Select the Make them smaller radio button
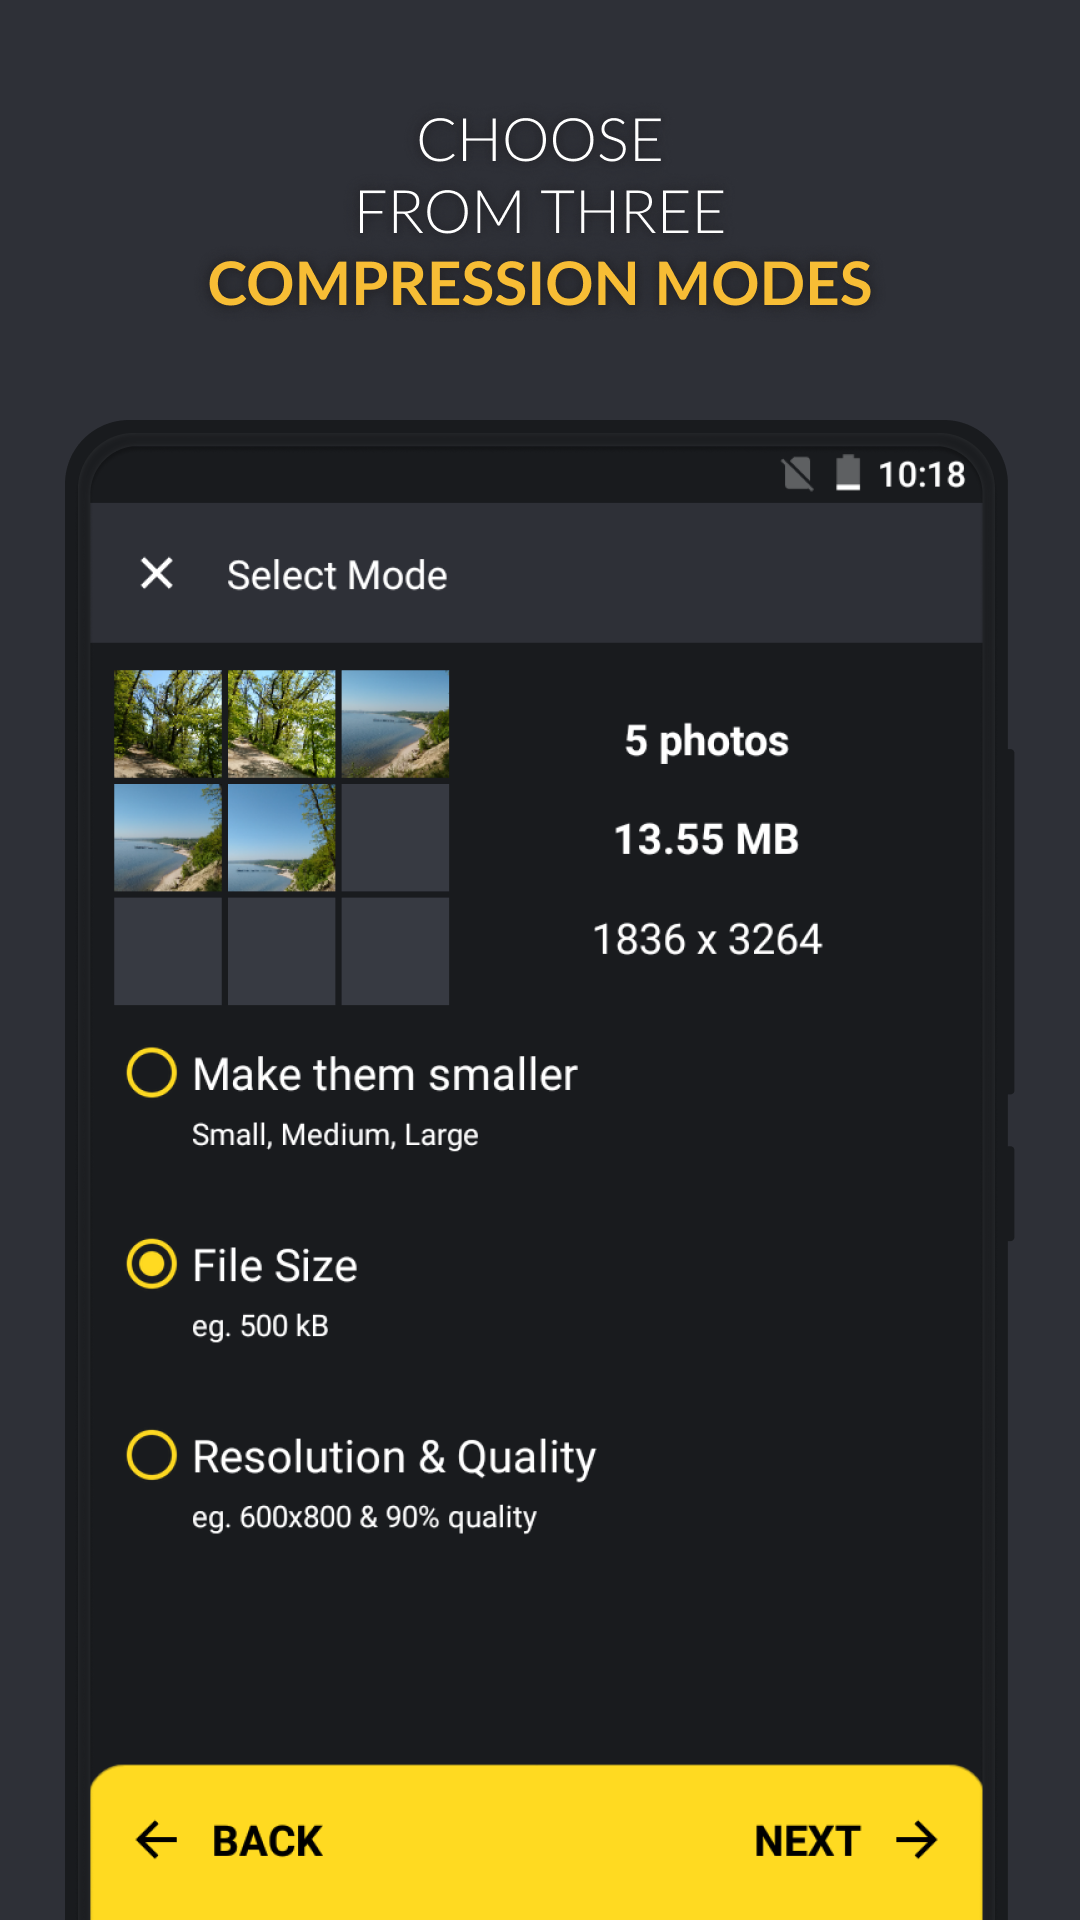1080x1920 pixels. 152,1073
